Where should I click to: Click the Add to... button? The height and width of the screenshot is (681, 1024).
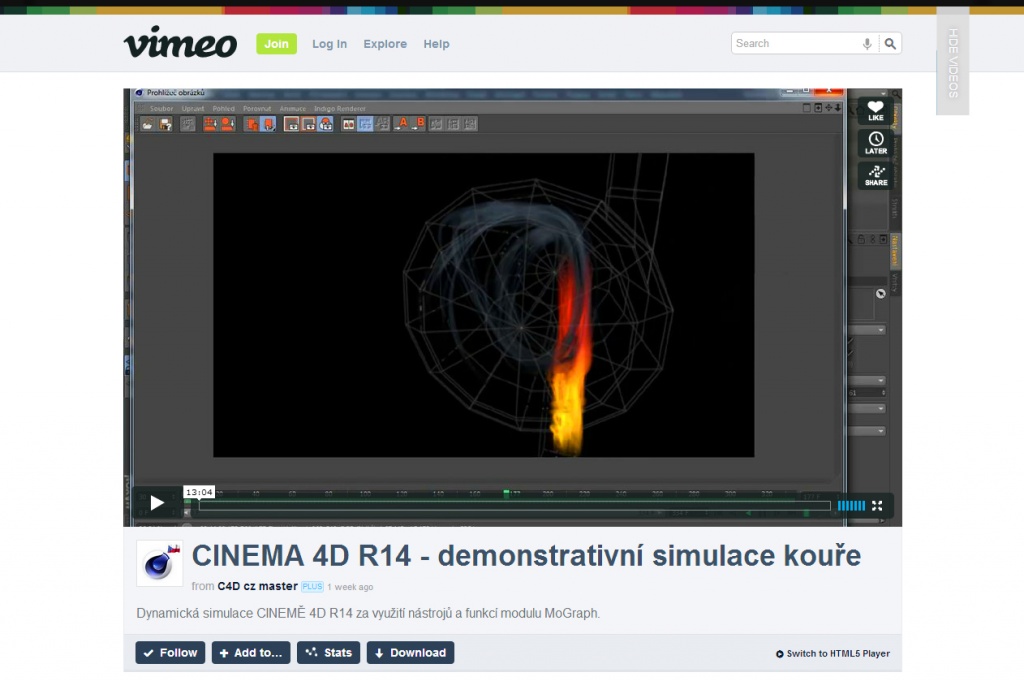(251, 652)
